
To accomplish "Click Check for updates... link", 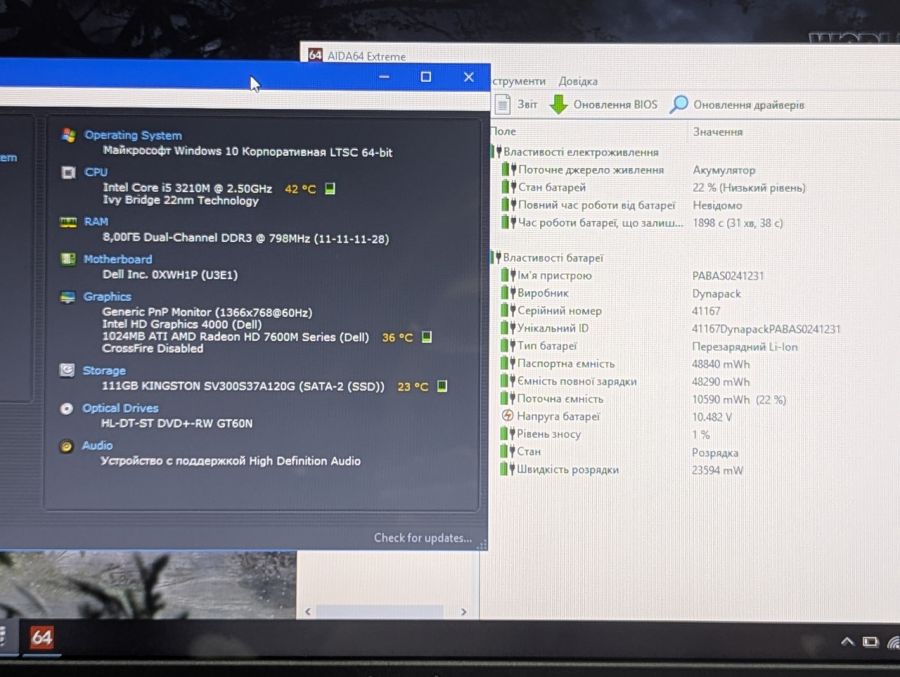I will 423,538.
